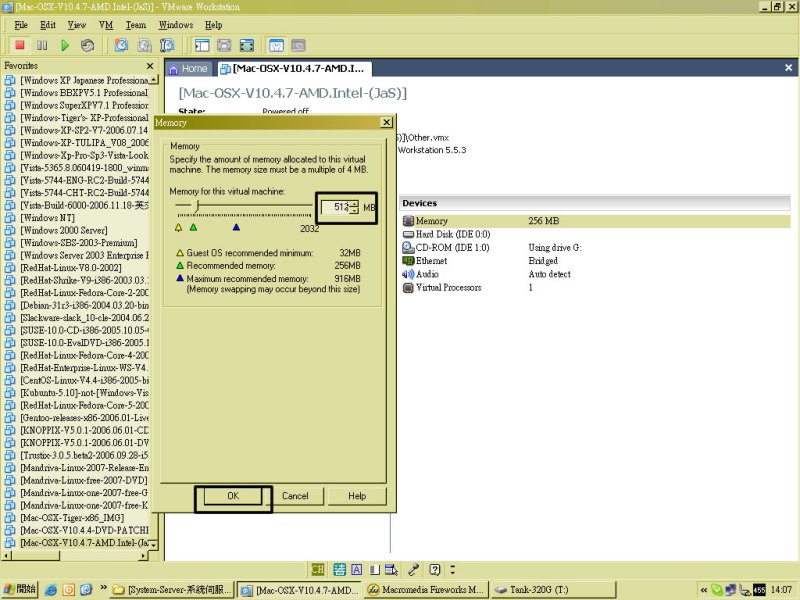Open the File menu
This screenshot has height=600, width=800.
pyautogui.click(x=21, y=25)
